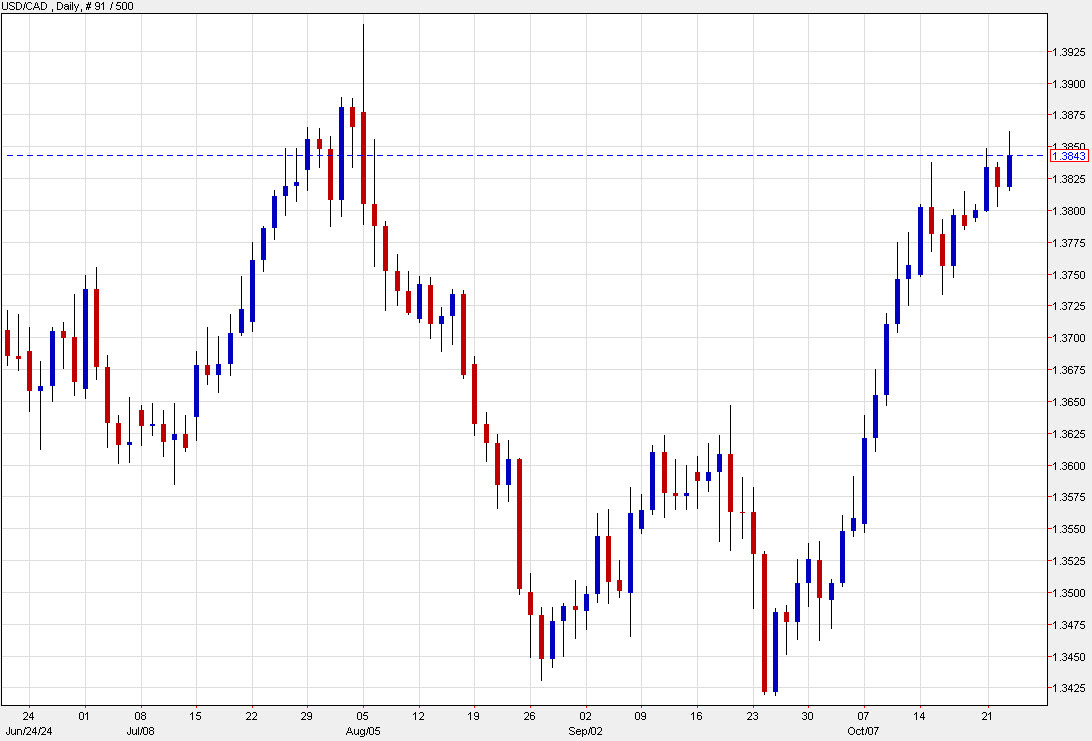Click the 1.3525 price axis label

point(1068,561)
